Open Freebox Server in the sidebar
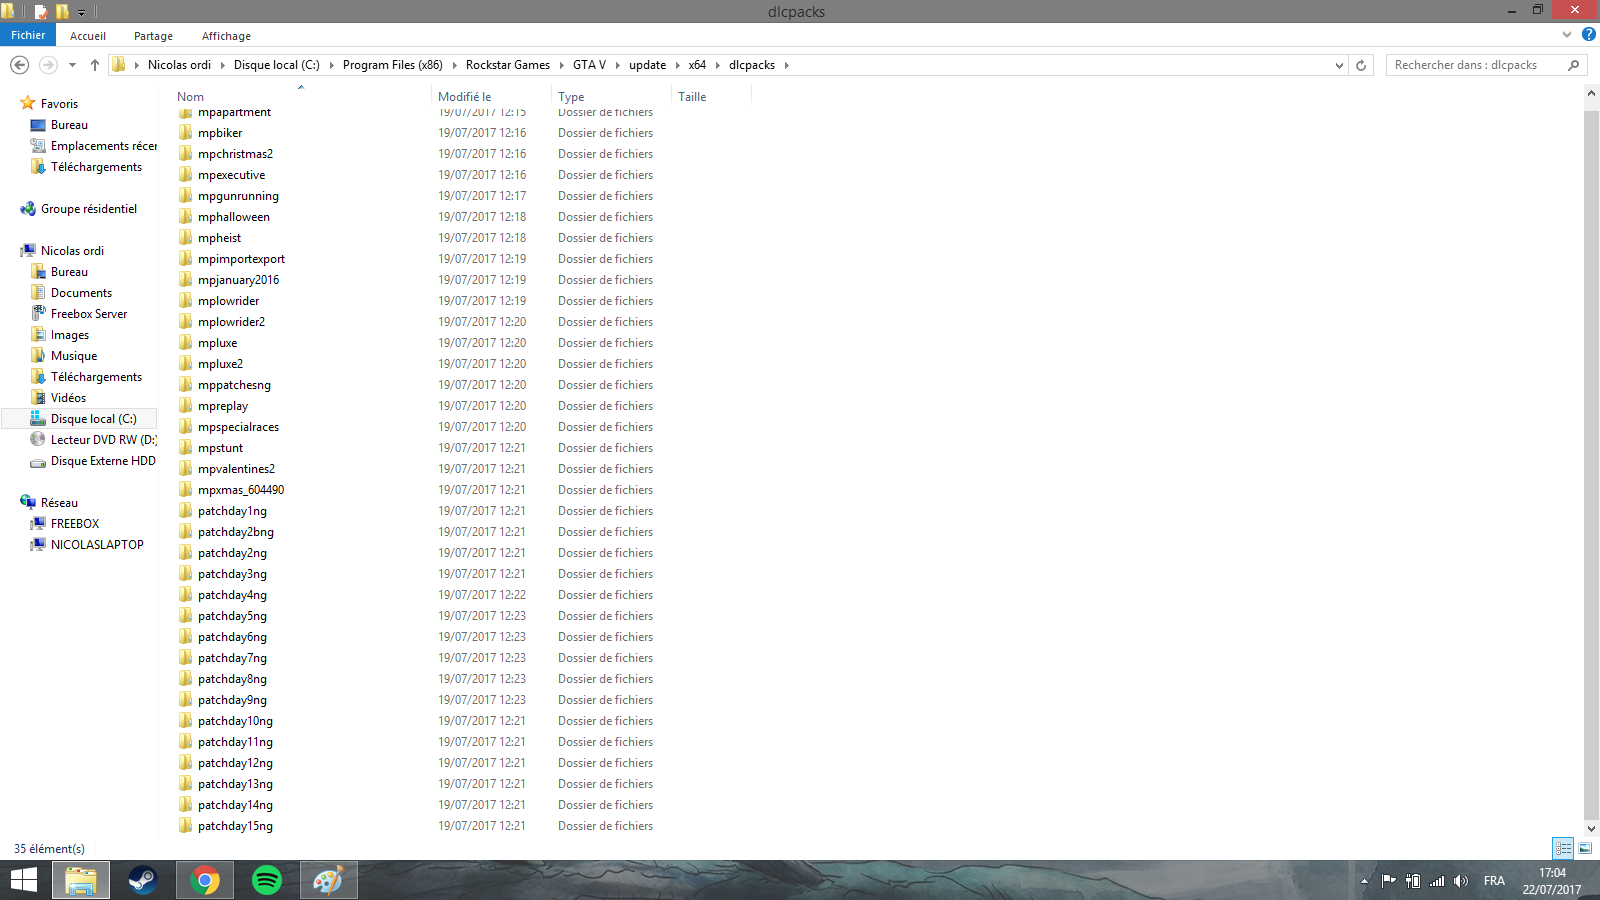 tap(88, 314)
